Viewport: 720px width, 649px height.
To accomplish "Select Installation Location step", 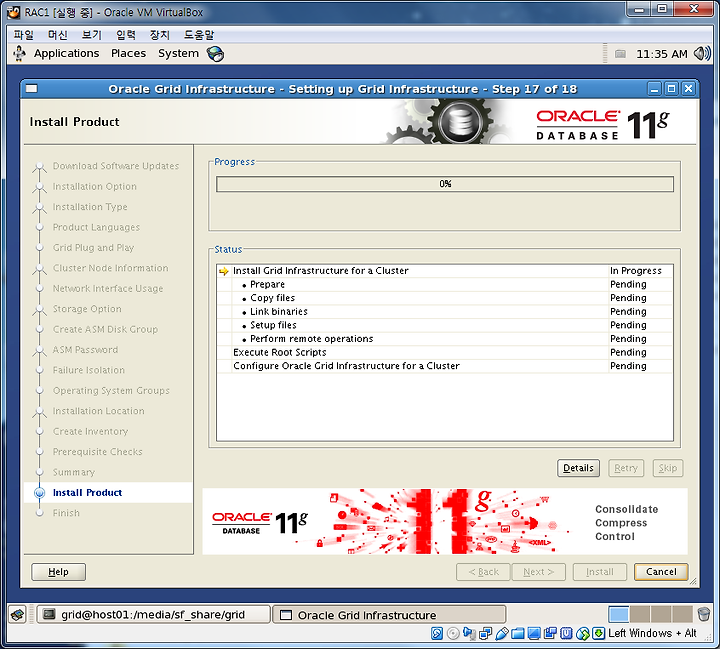I will tap(98, 411).
